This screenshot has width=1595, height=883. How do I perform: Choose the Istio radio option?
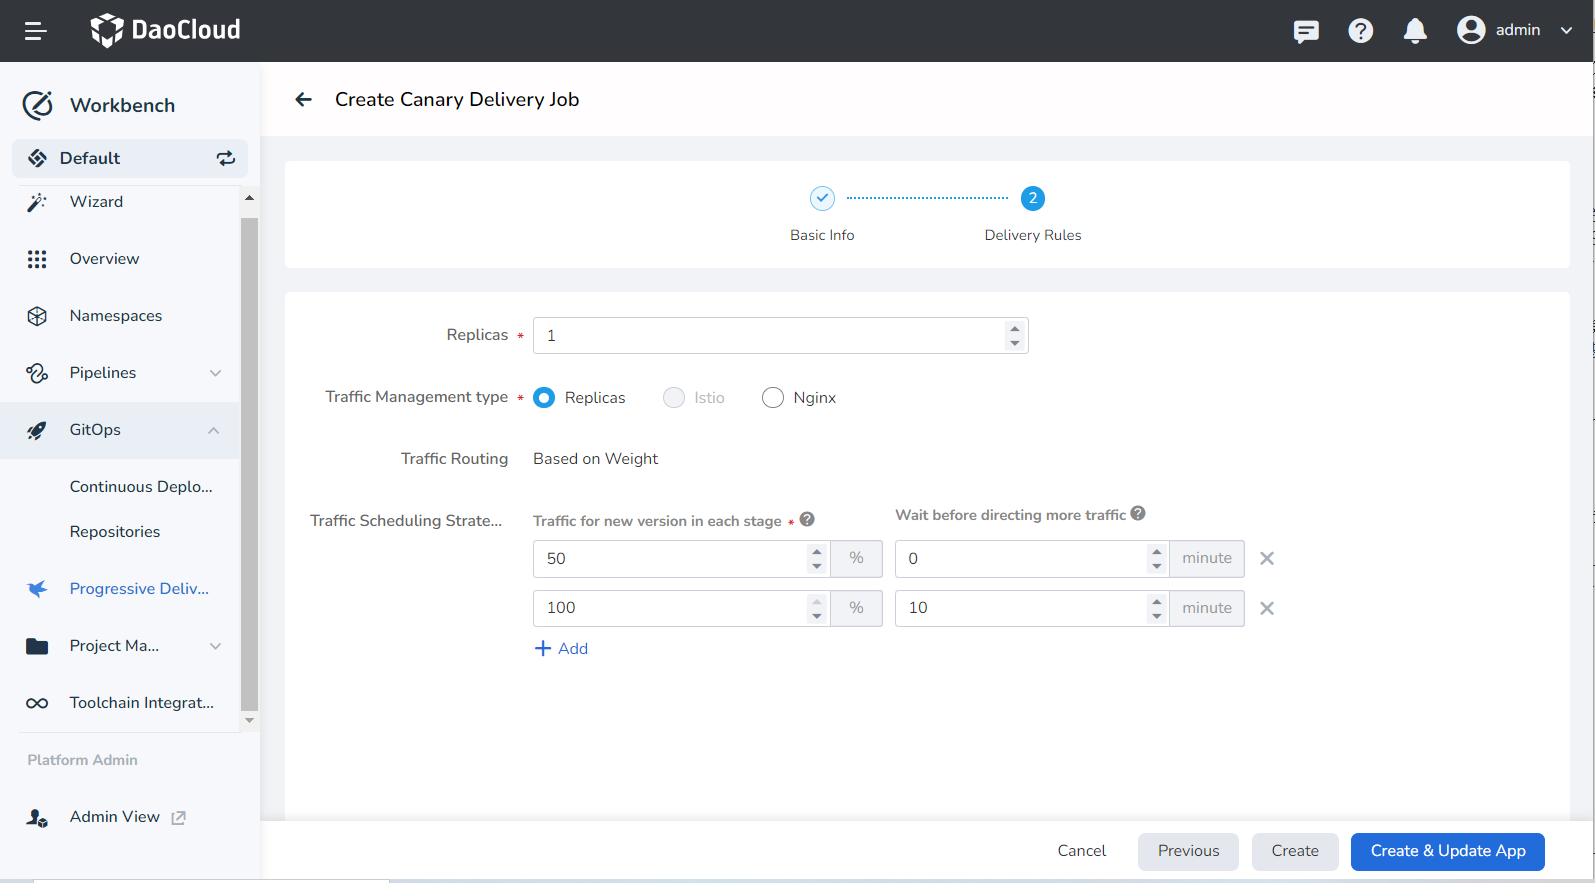(674, 398)
